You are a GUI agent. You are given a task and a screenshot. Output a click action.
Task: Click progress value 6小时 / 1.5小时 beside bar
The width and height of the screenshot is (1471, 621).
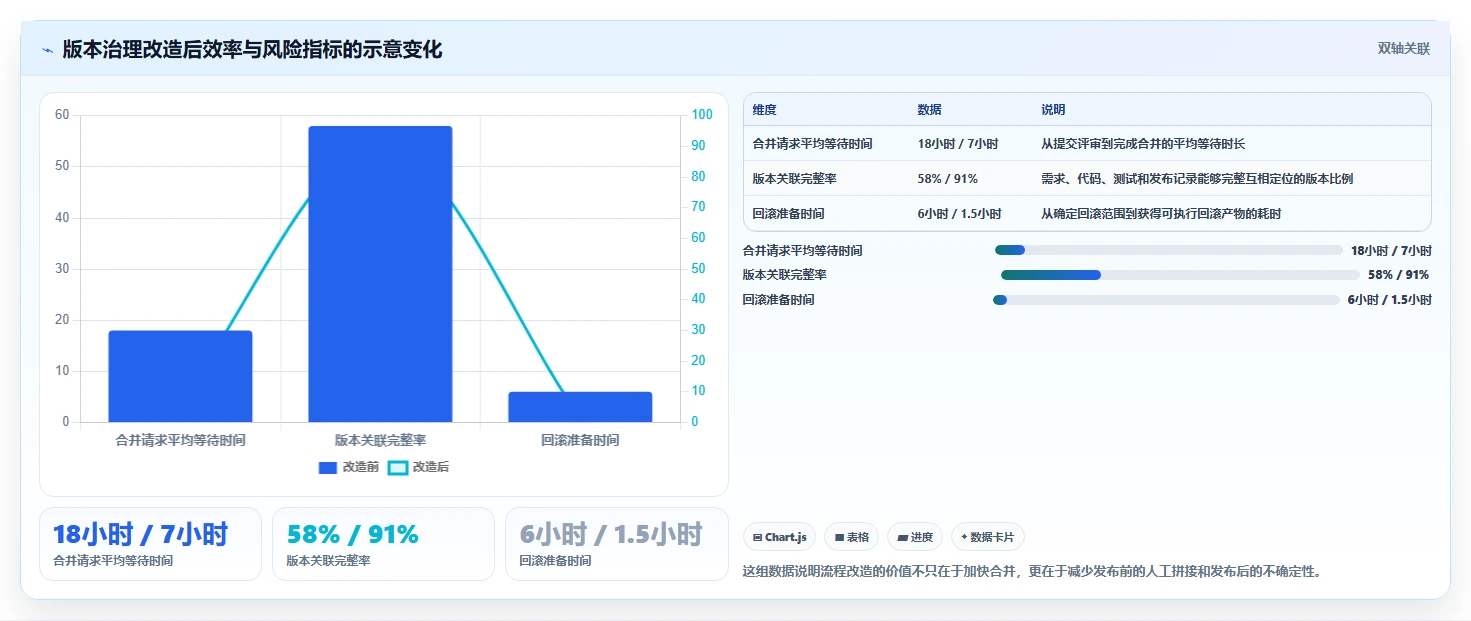tap(1389, 300)
